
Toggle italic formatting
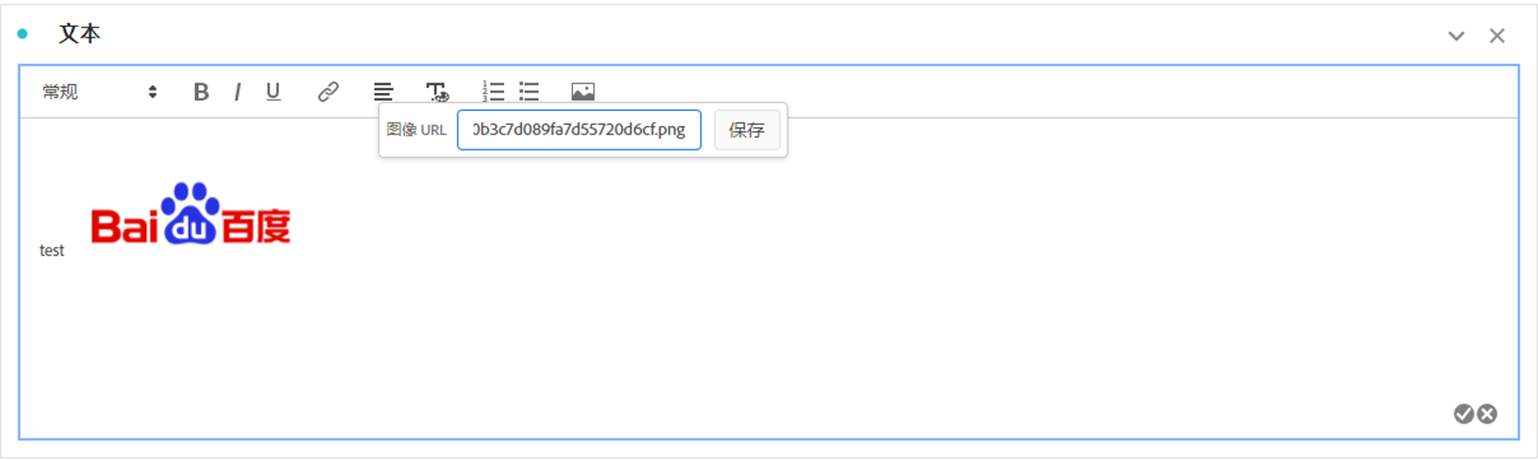click(x=237, y=92)
